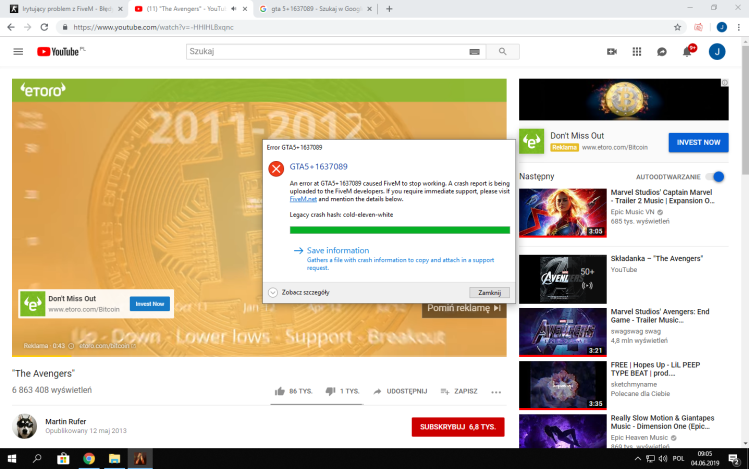The width and height of the screenshot is (749, 469).
Task: Open the YouTube hamburger guide menu
Action: [x=18, y=52]
